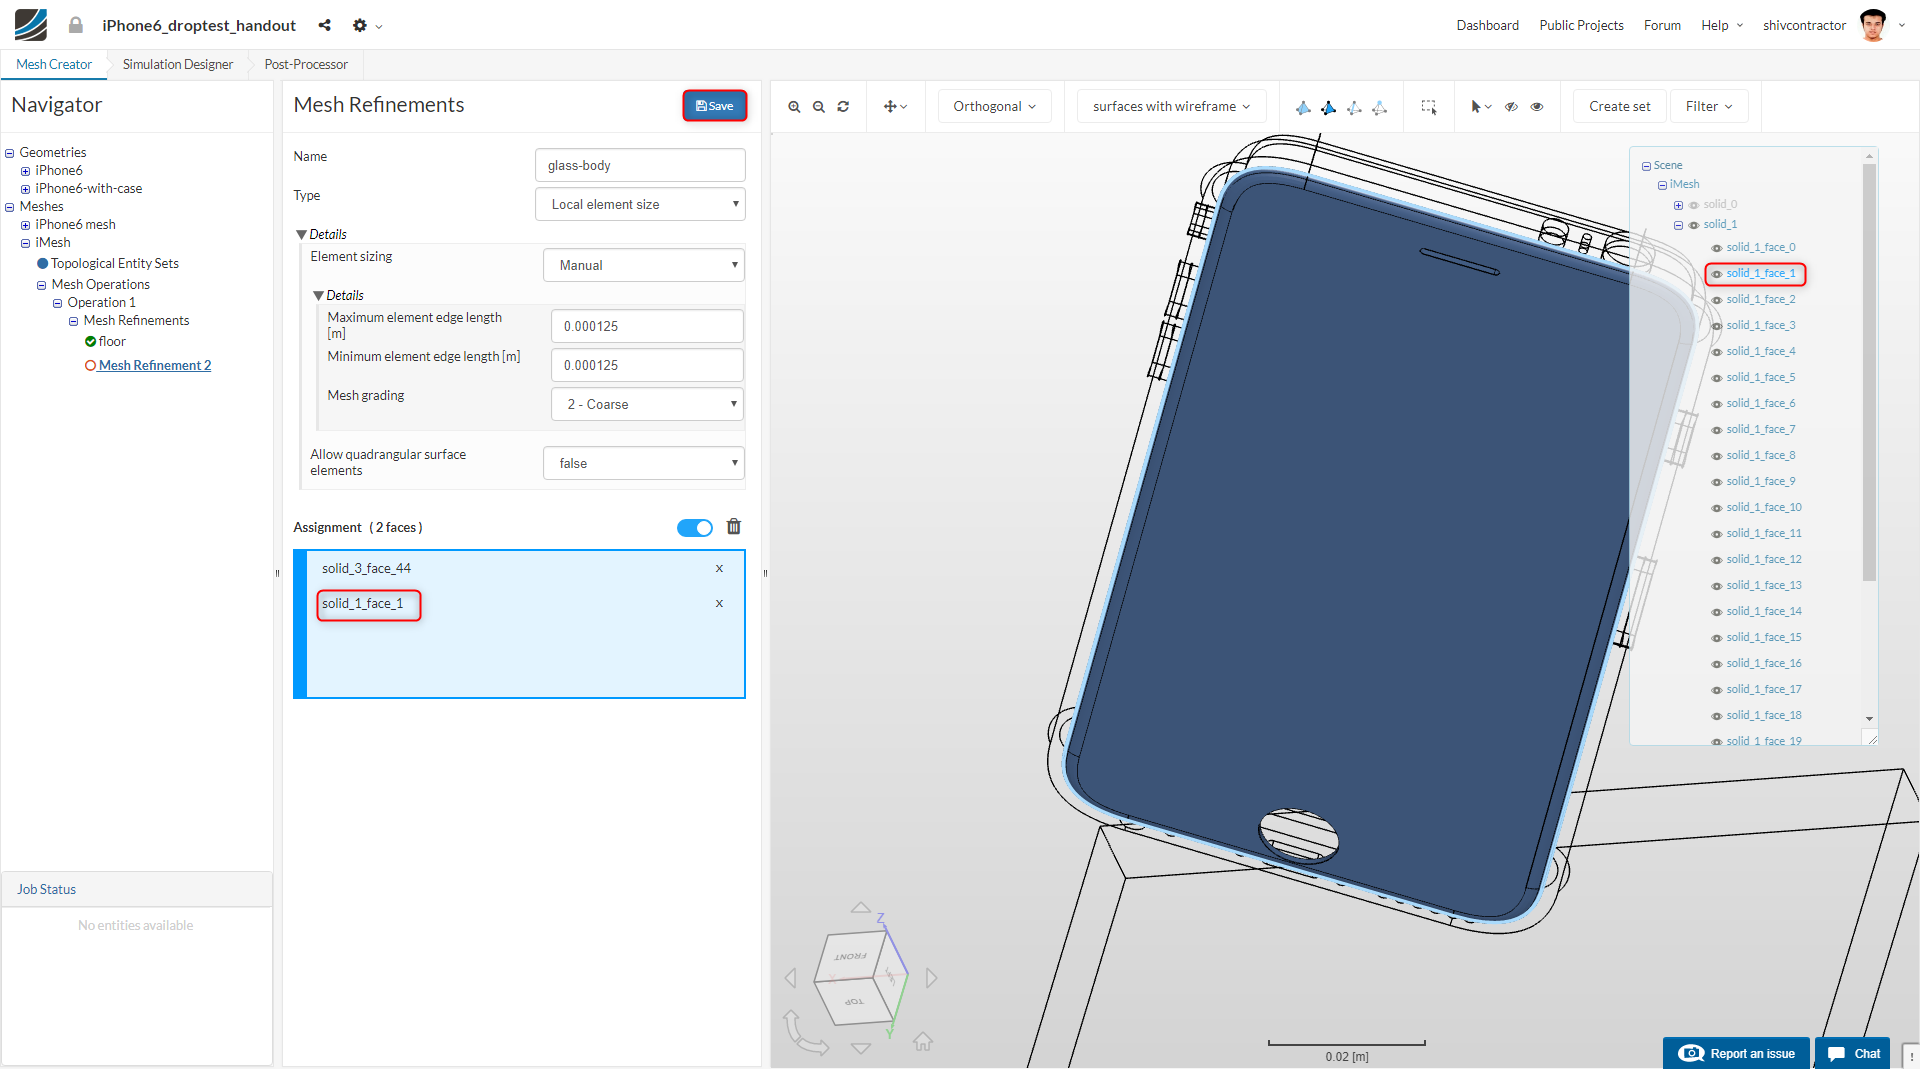This screenshot has width=1920, height=1069.
Task: Click the home icon on the orientation cube
Action: pyautogui.click(x=922, y=1042)
